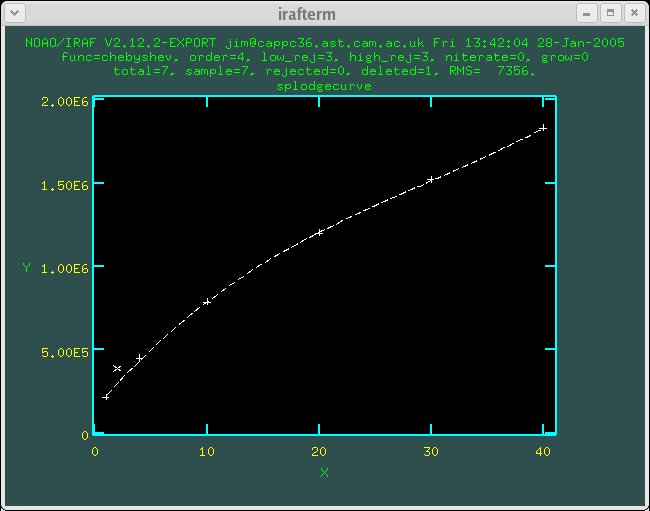Click the deleted data point marked with x
This screenshot has height=511, width=650.
point(117,369)
